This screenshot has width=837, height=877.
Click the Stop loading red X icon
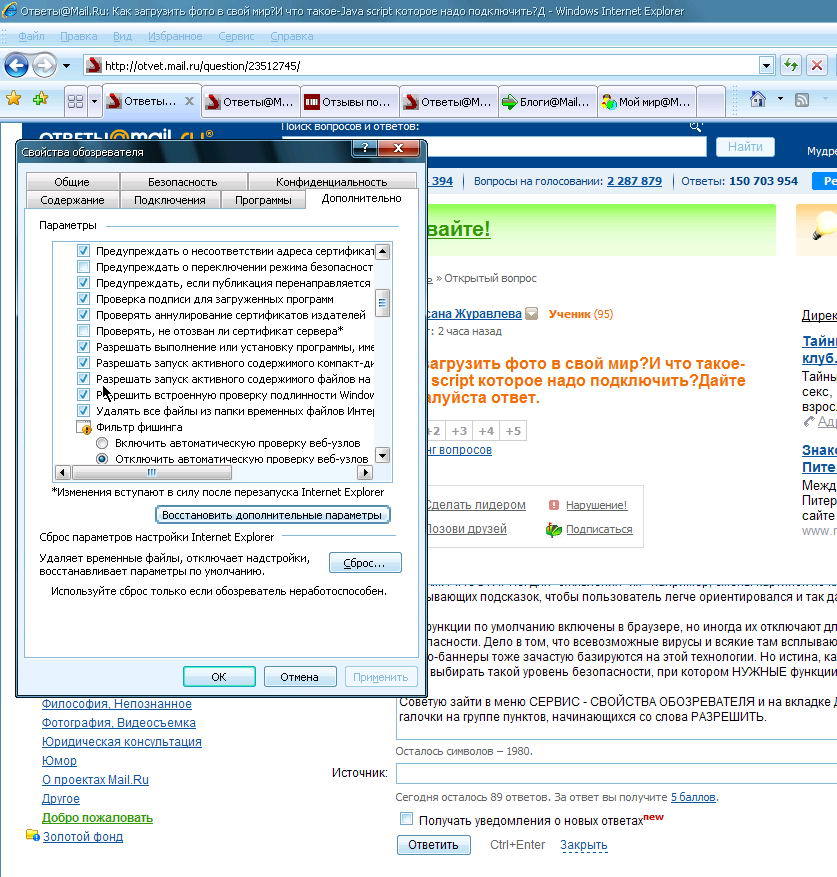point(817,65)
